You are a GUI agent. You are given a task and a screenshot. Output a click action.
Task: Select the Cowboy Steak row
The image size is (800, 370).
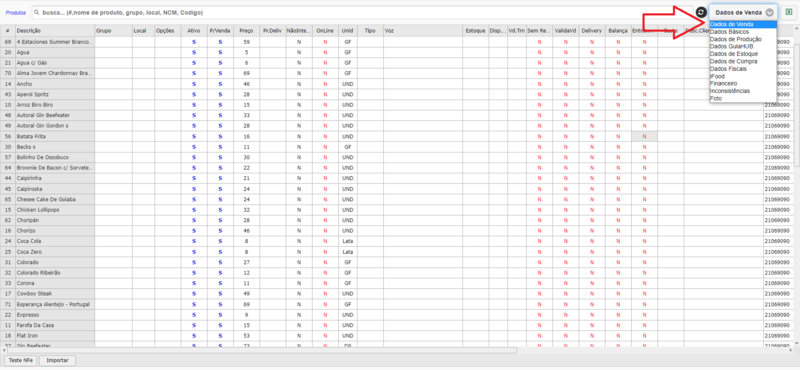pos(55,293)
